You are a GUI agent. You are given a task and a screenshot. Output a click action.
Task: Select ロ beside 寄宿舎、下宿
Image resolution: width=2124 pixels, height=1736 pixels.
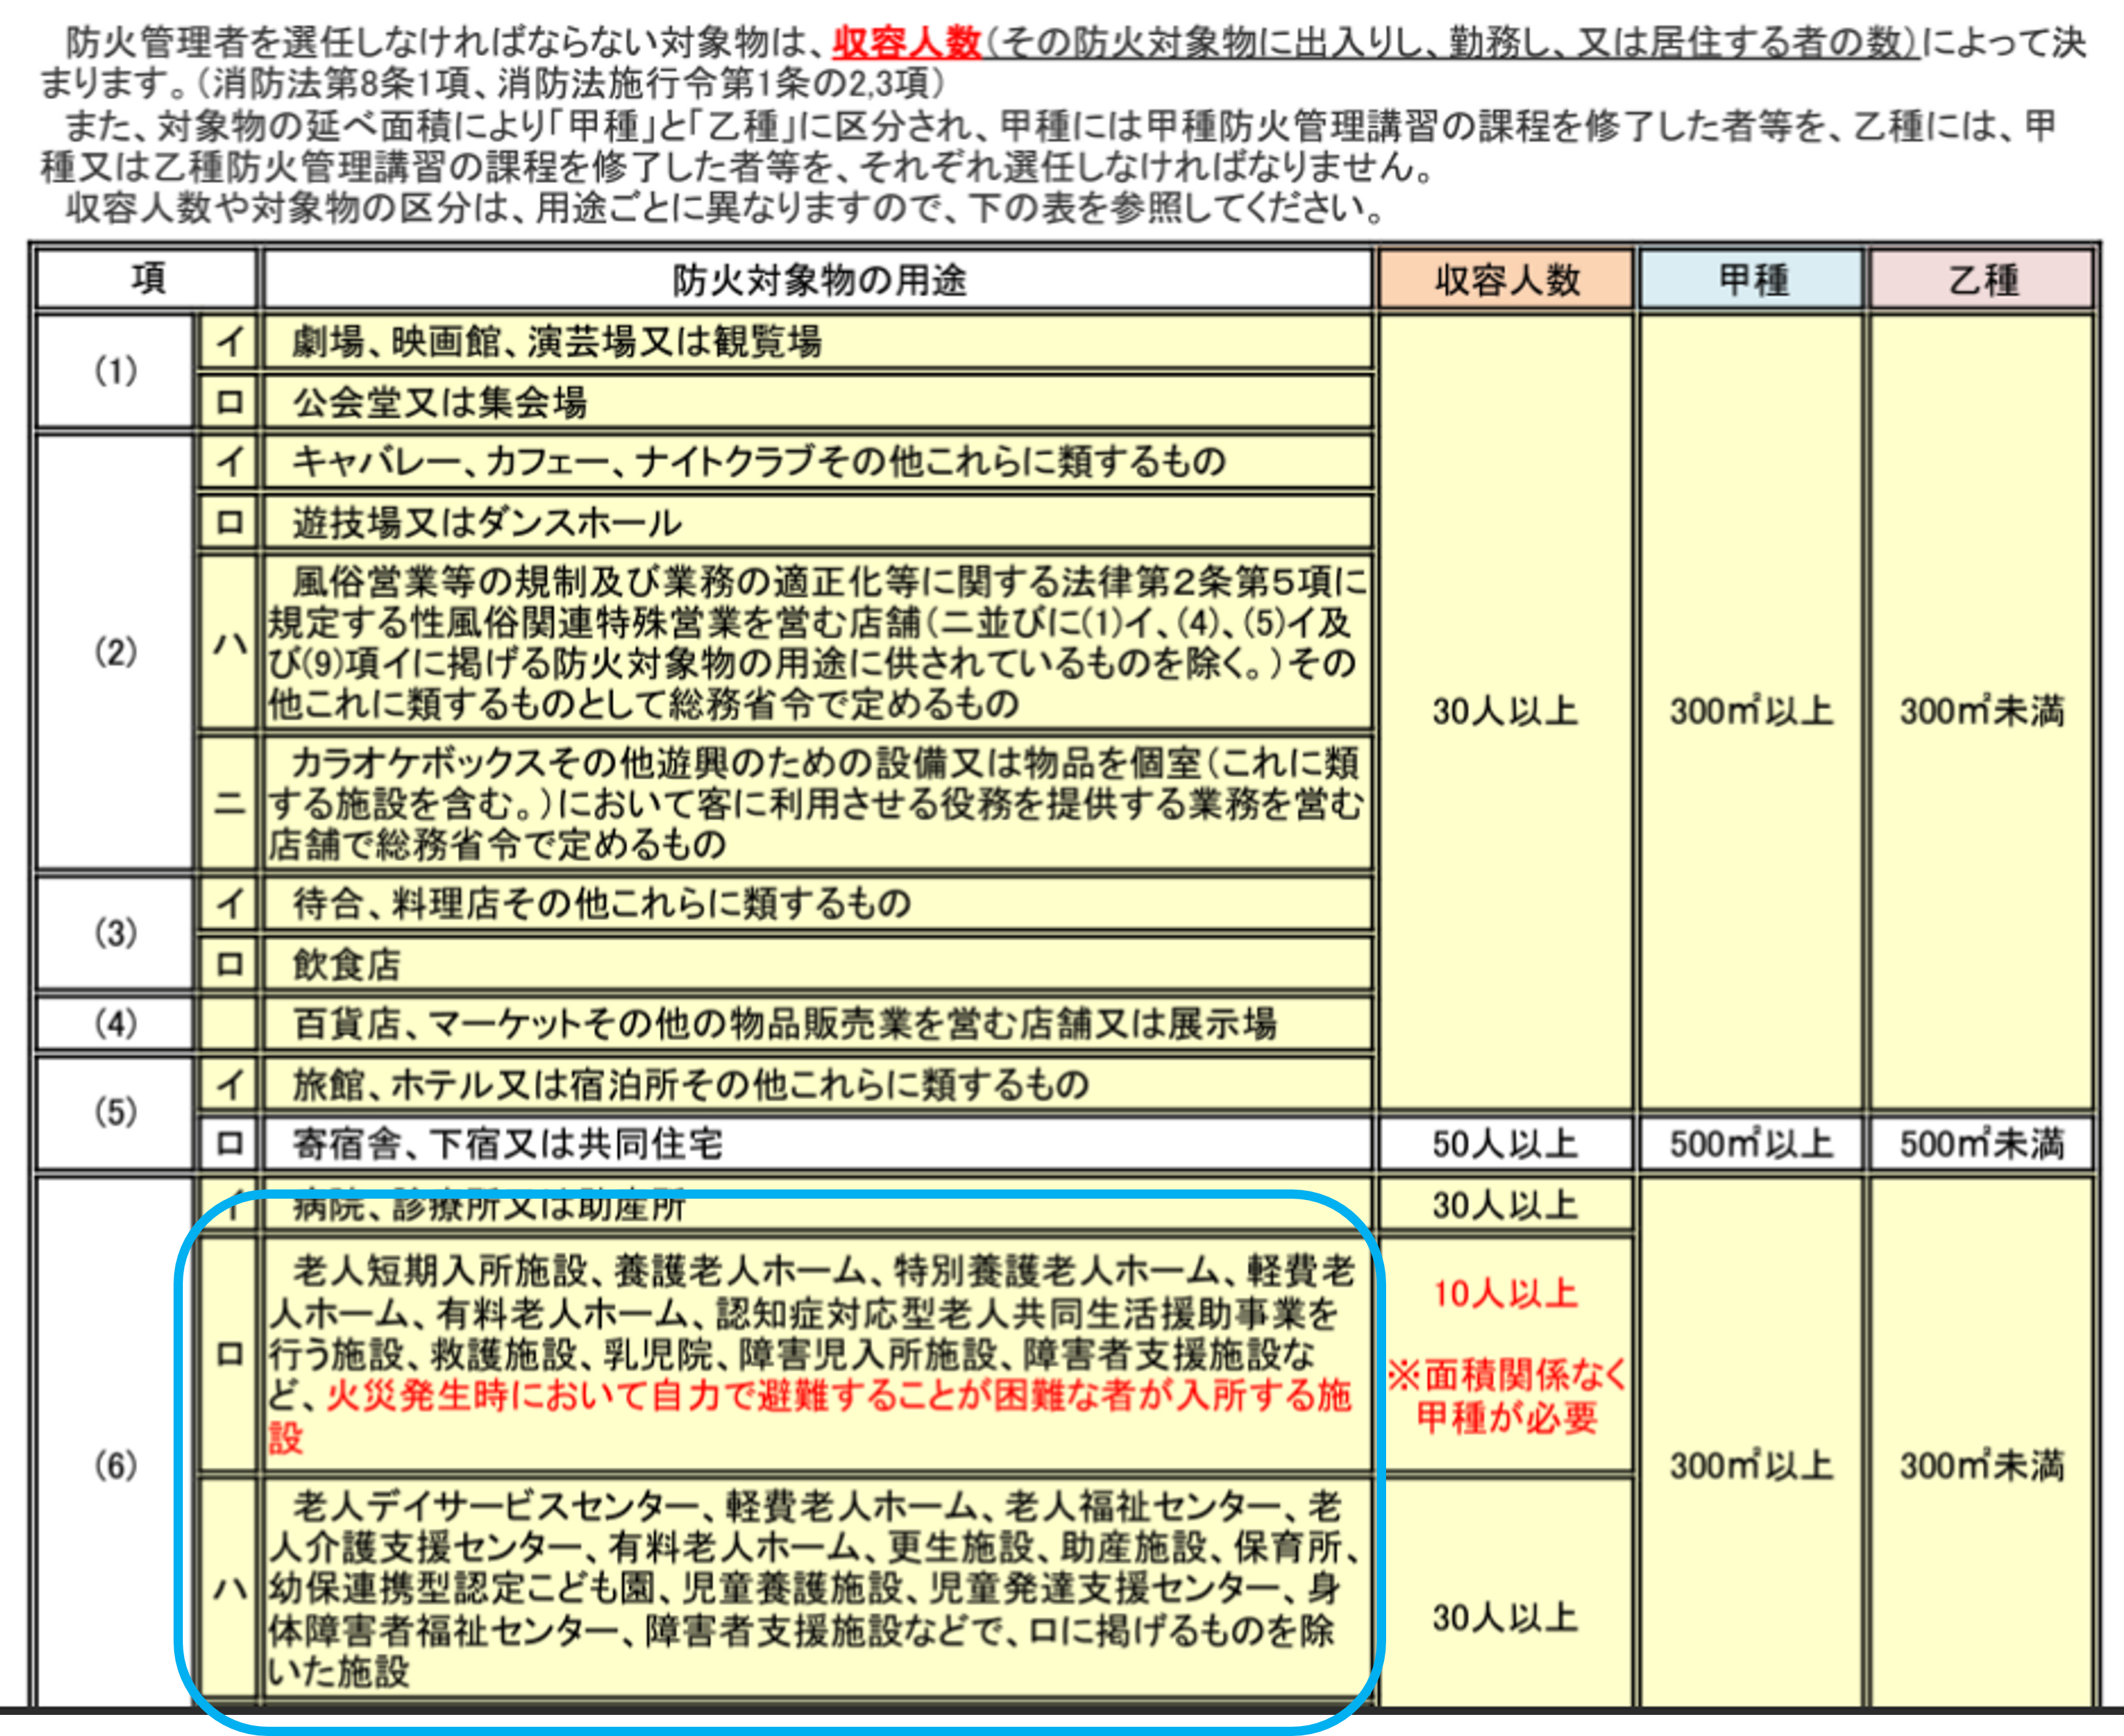click(229, 1143)
